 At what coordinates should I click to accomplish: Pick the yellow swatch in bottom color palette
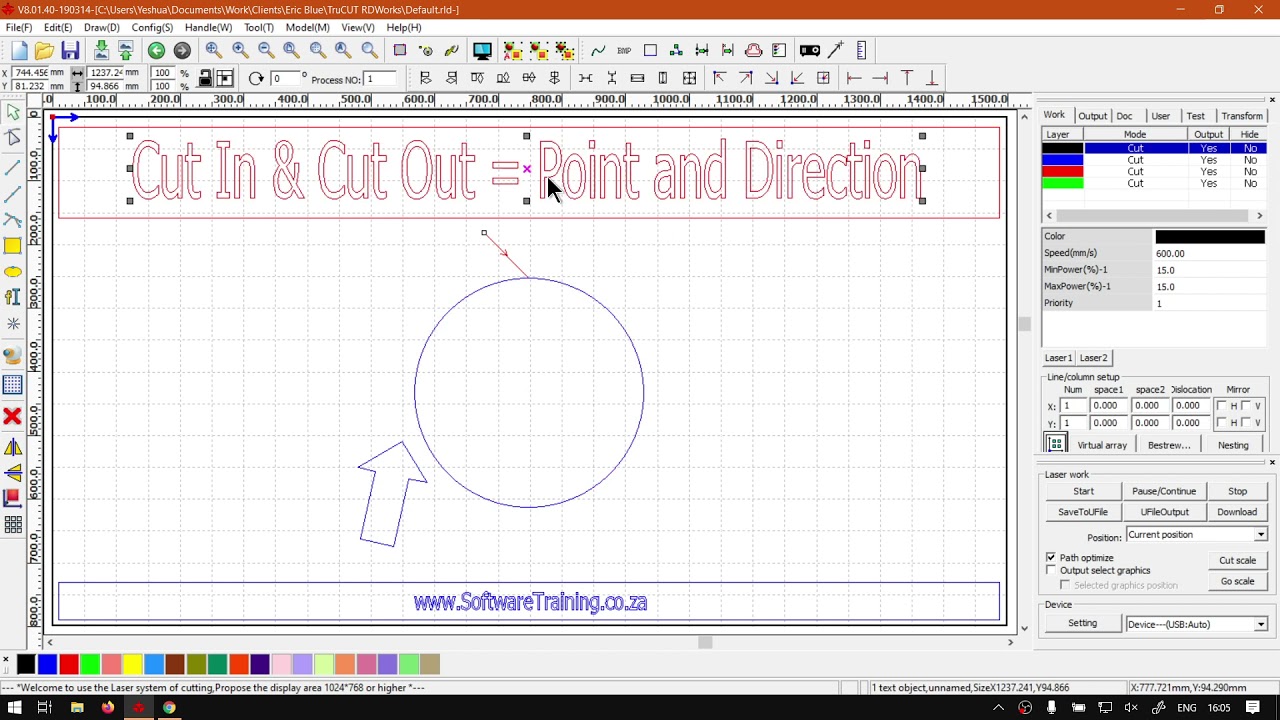coord(132,664)
